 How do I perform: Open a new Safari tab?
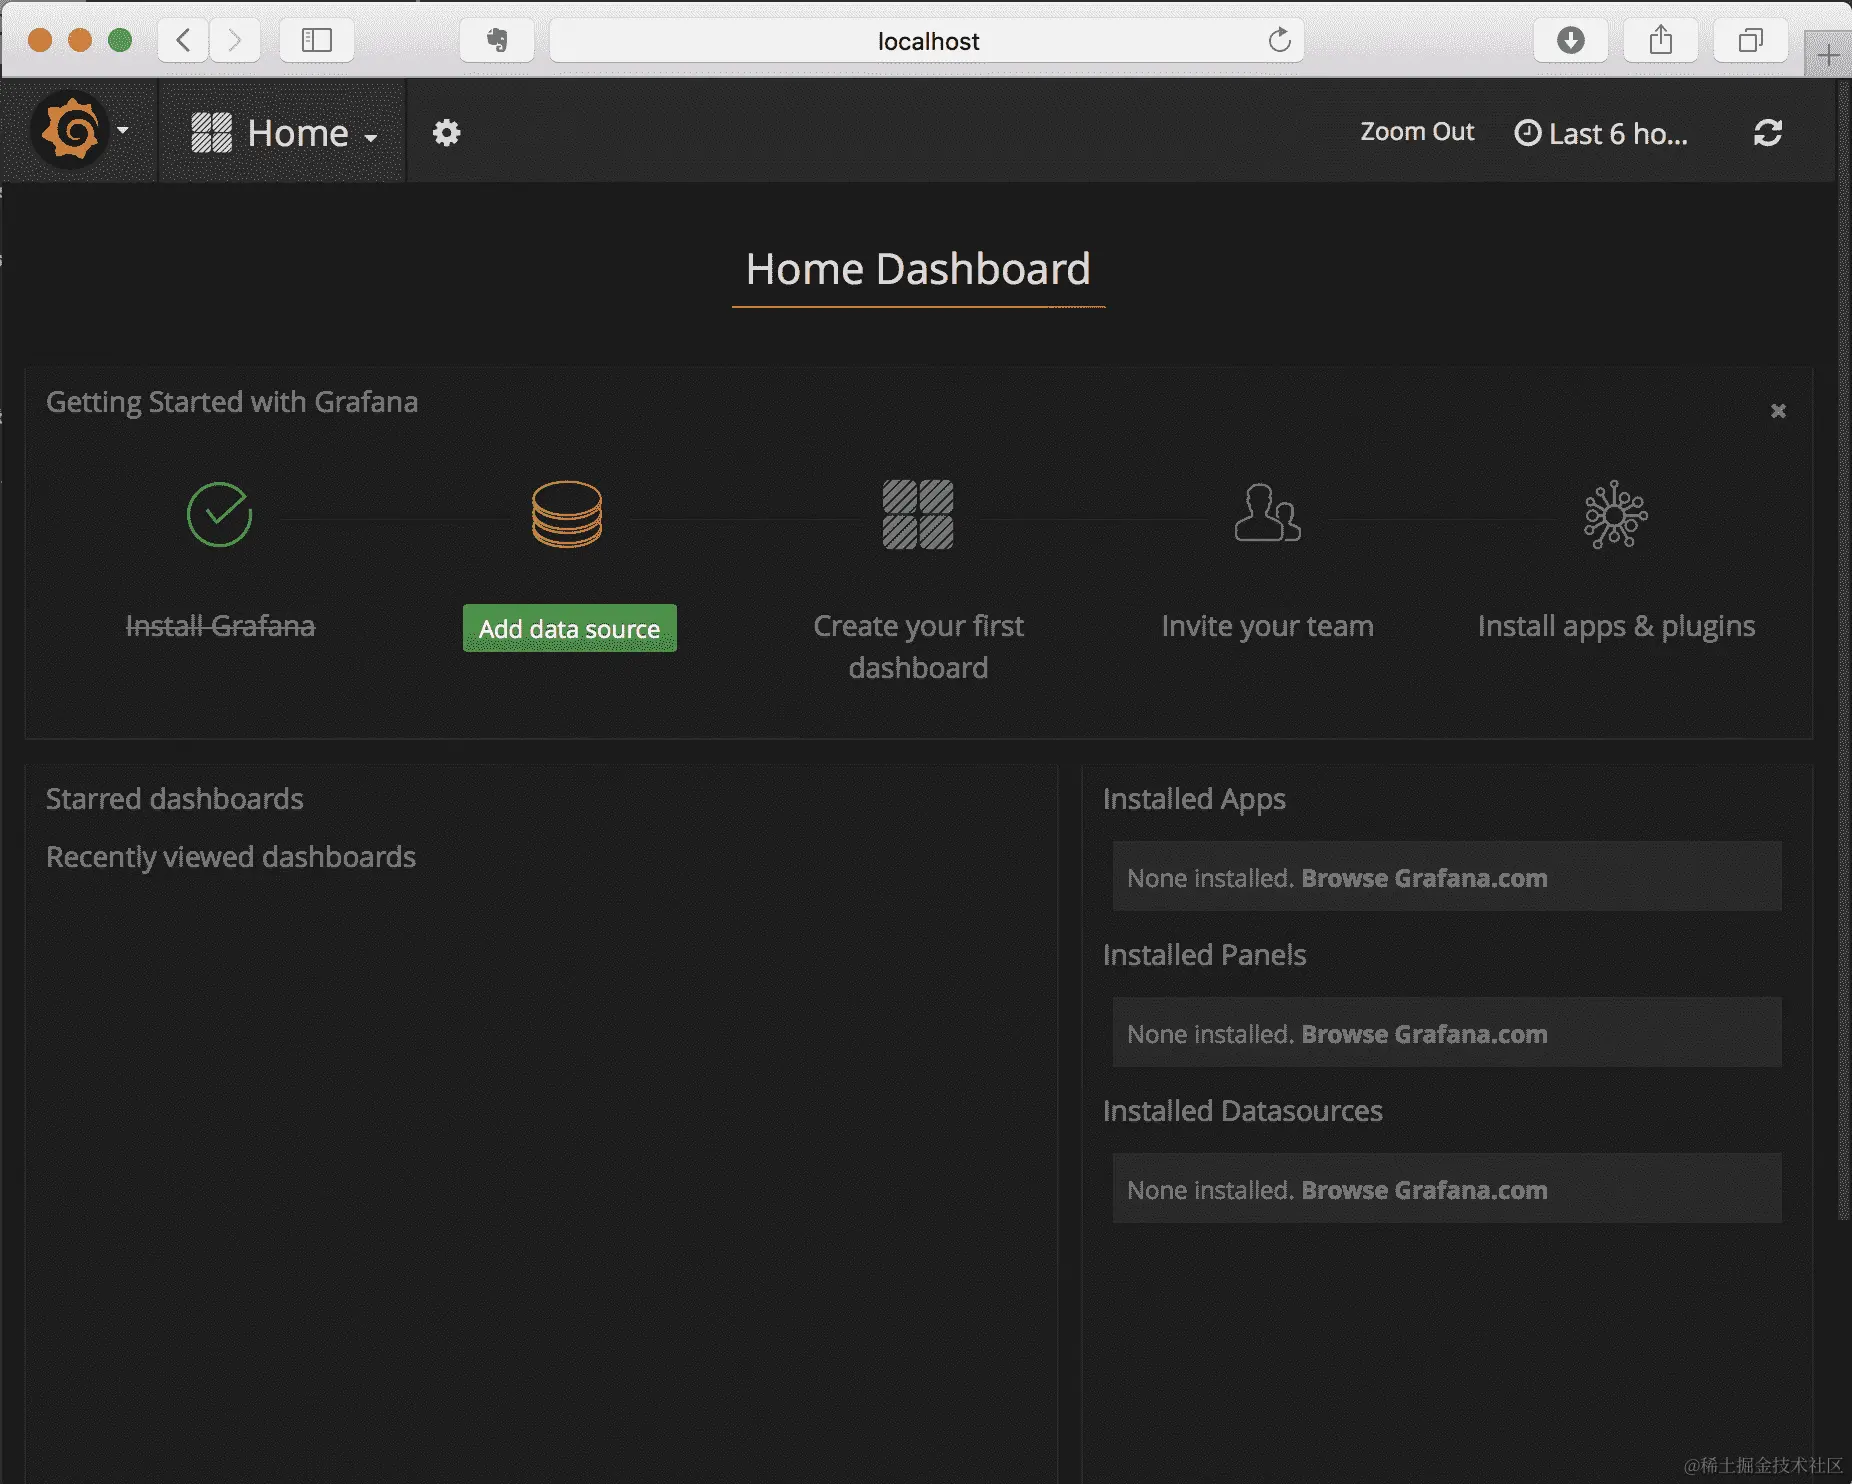click(x=1828, y=55)
